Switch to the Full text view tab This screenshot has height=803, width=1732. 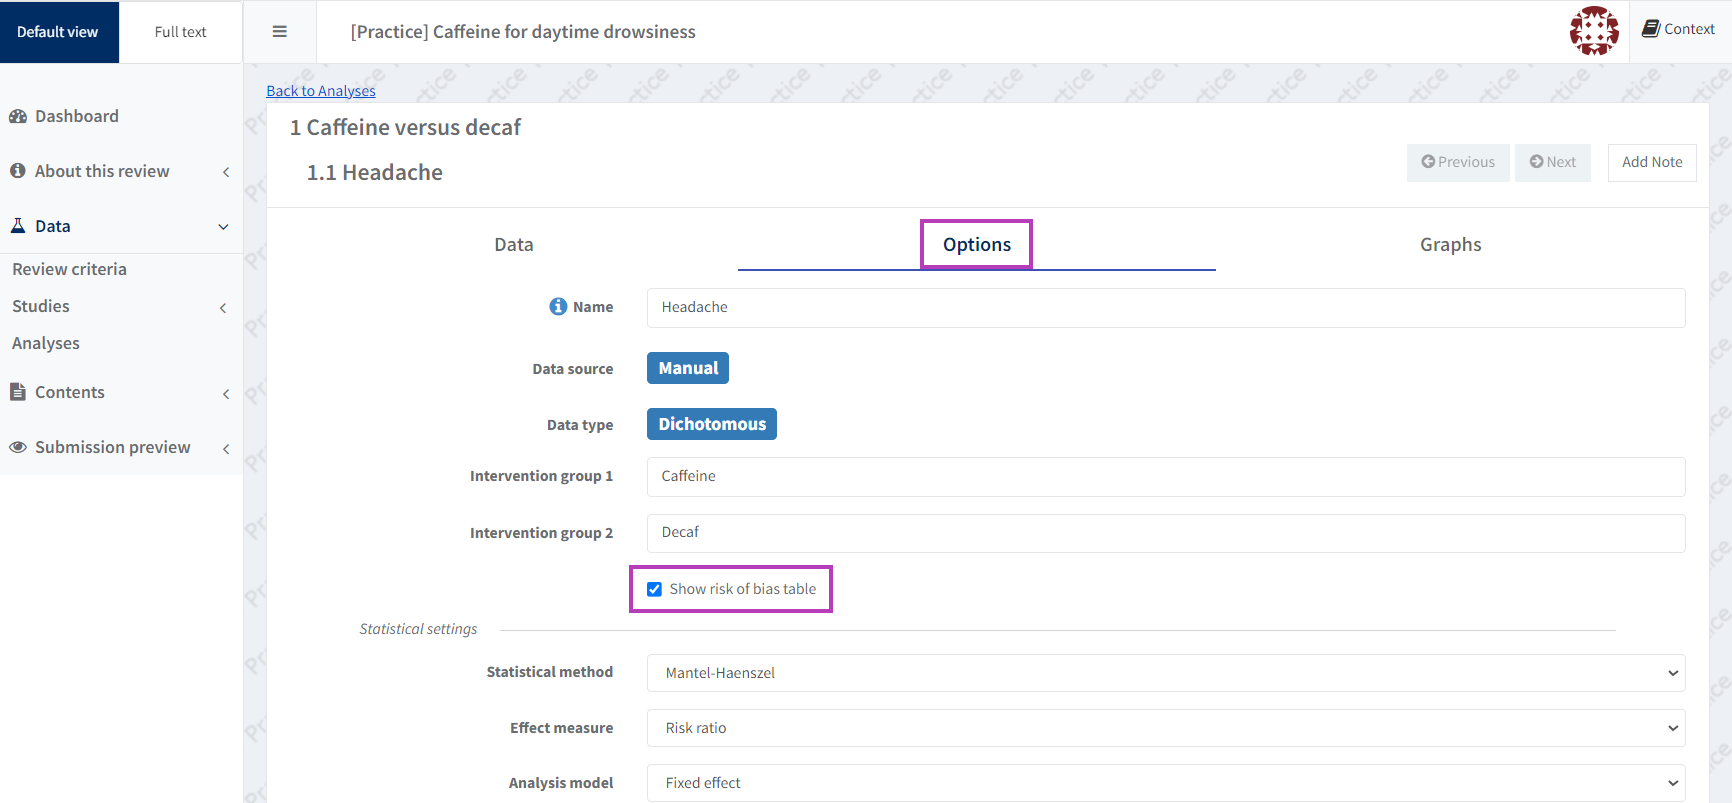[x=180, y=32]
